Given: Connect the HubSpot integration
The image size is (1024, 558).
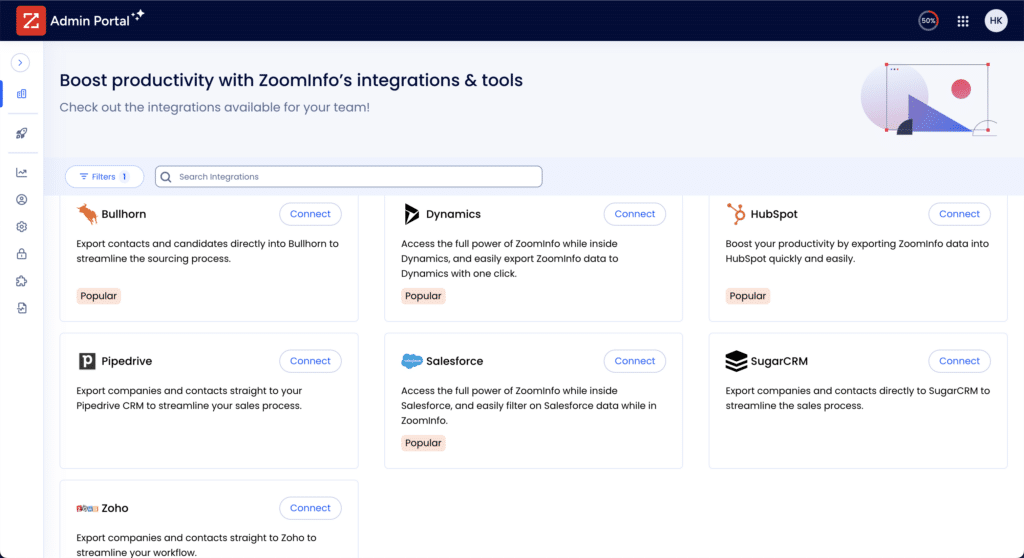Looking at the screenshot, I should tap(959, 214).
